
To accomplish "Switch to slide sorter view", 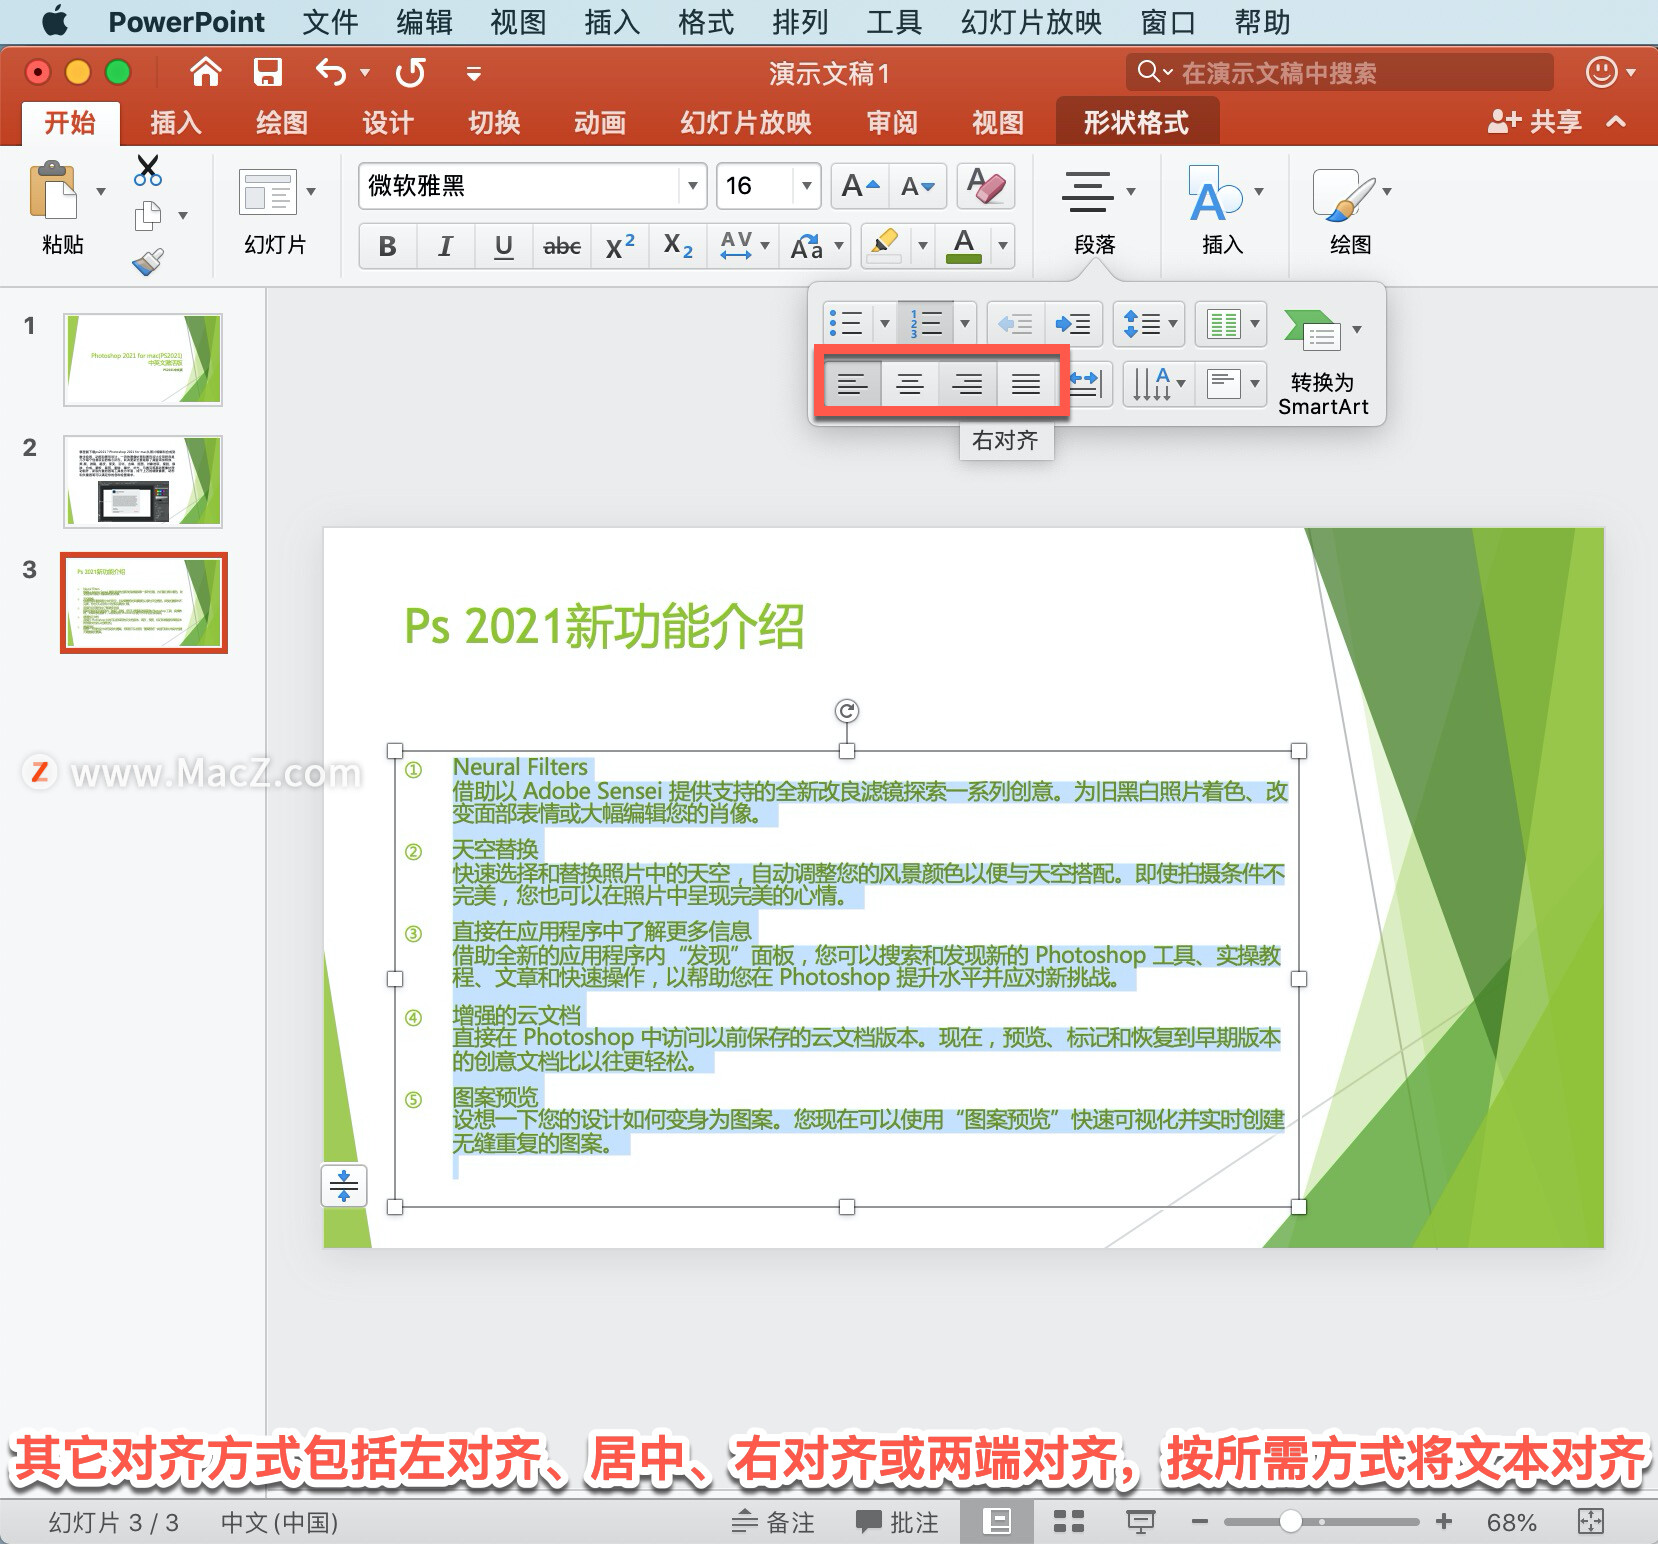I will (1069, 1522).
